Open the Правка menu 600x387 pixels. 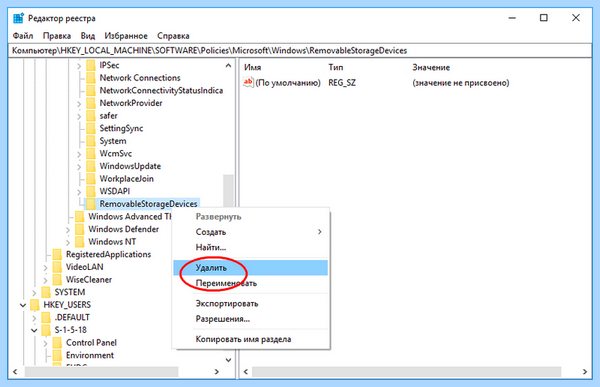click(x=57, y=36)
